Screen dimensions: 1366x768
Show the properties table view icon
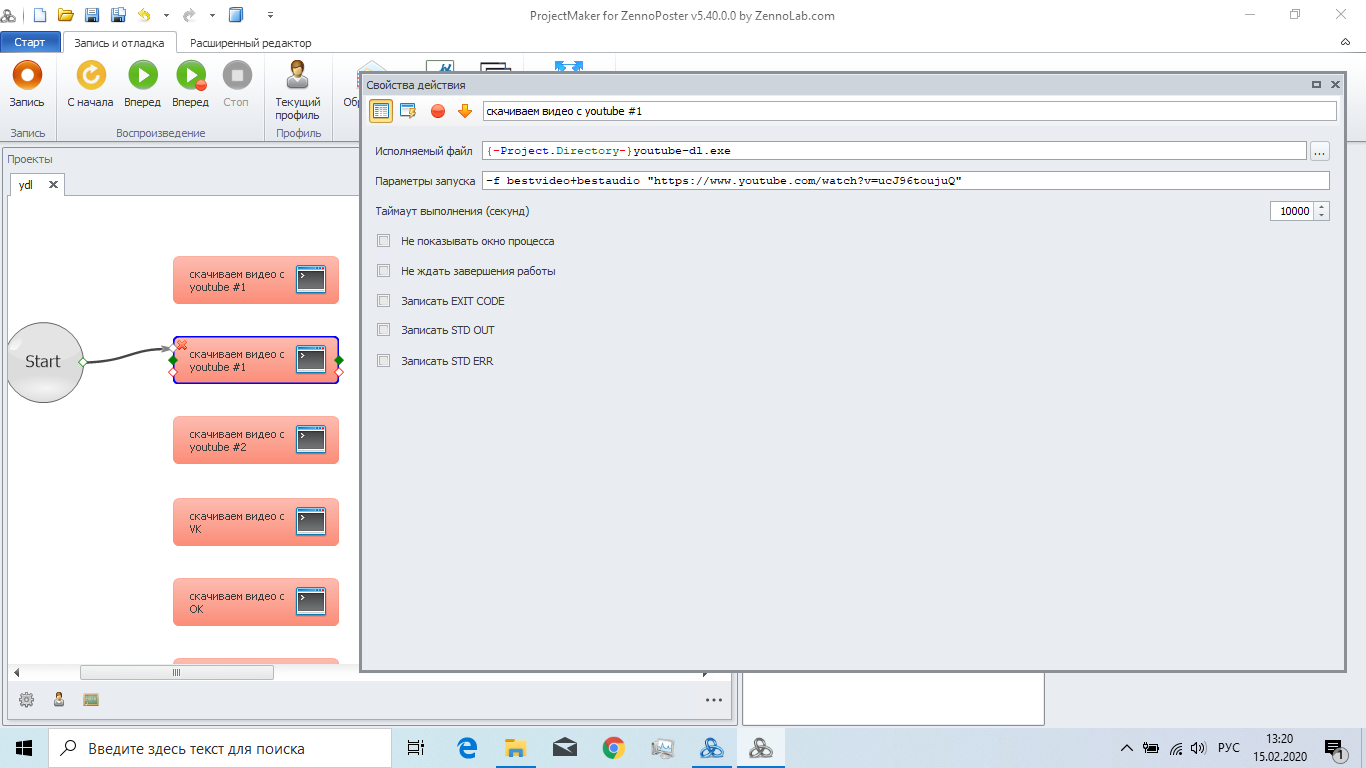381,110
